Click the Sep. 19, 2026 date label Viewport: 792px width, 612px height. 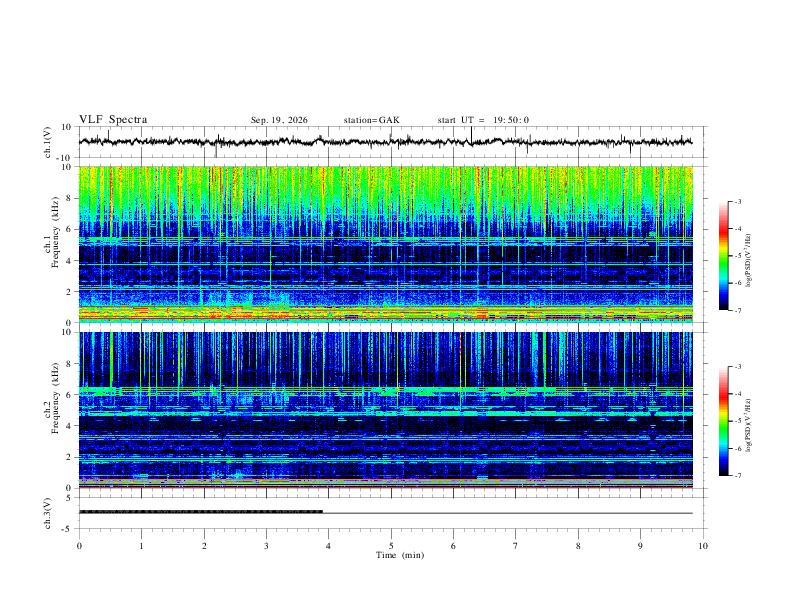pos(279,120)
